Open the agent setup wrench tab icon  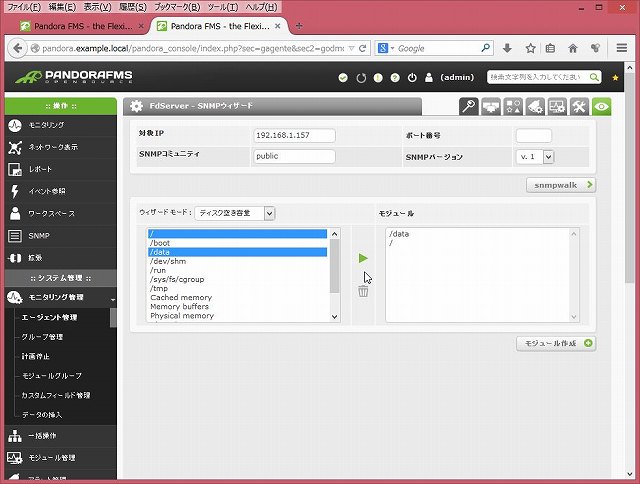point(579,107)
